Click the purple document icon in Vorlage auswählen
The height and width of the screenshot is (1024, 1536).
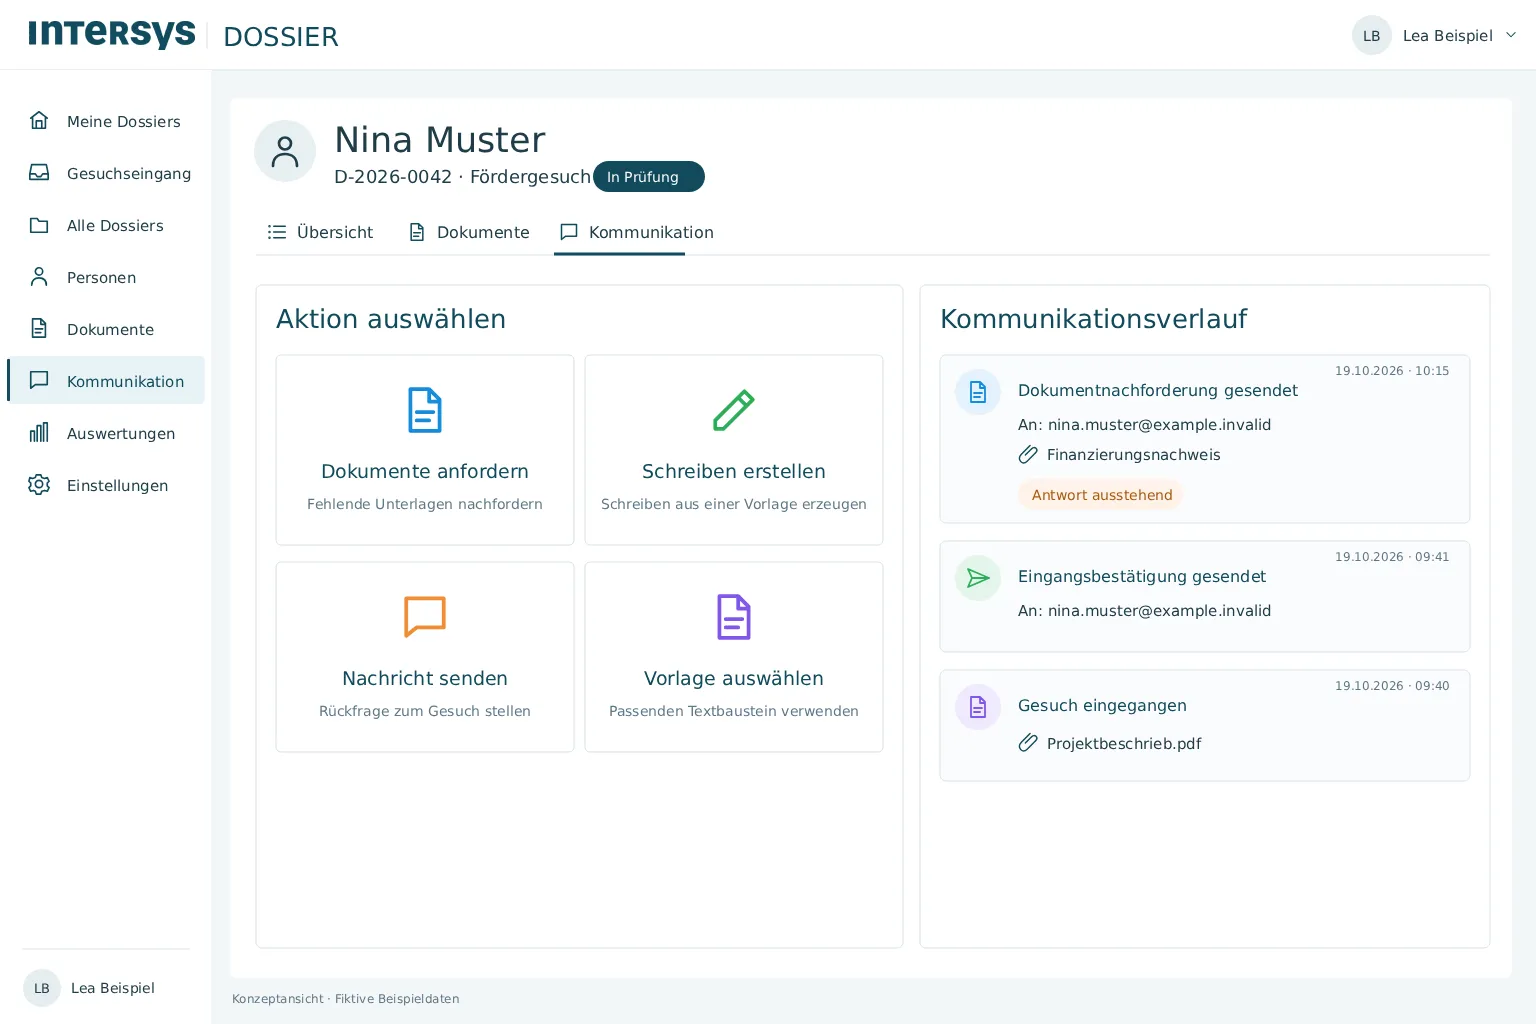[x=734, y=617]
